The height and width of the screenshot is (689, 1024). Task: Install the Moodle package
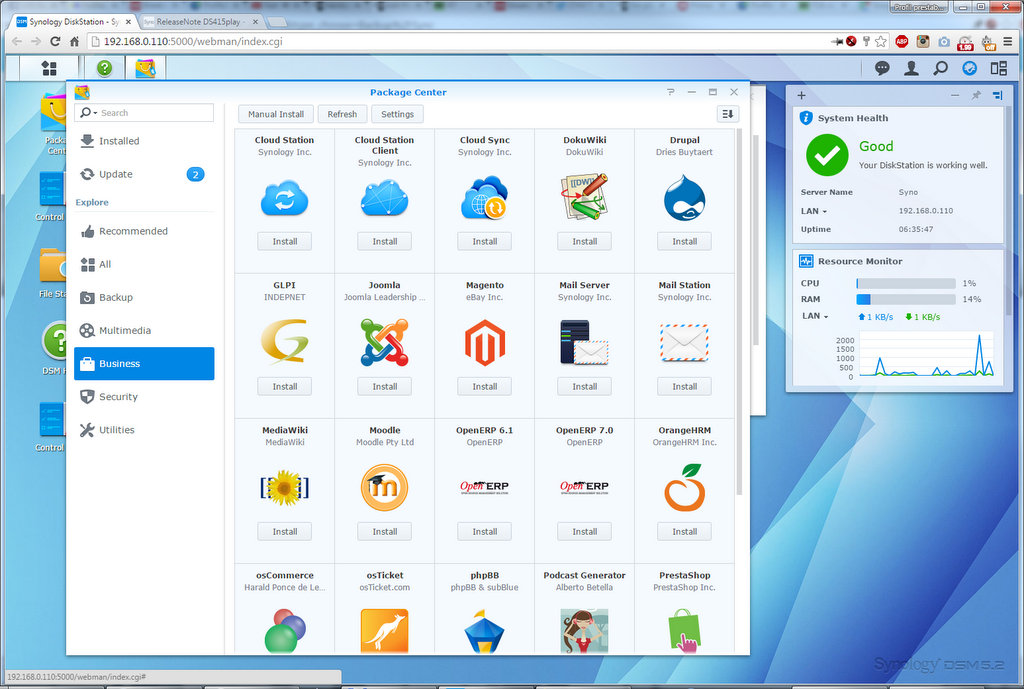click(385, 532)
